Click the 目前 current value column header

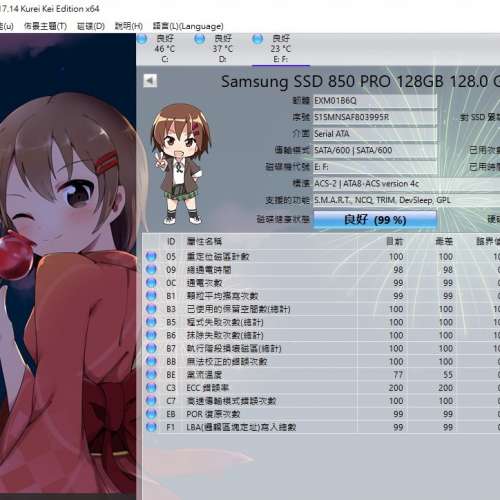pos(395,241)
